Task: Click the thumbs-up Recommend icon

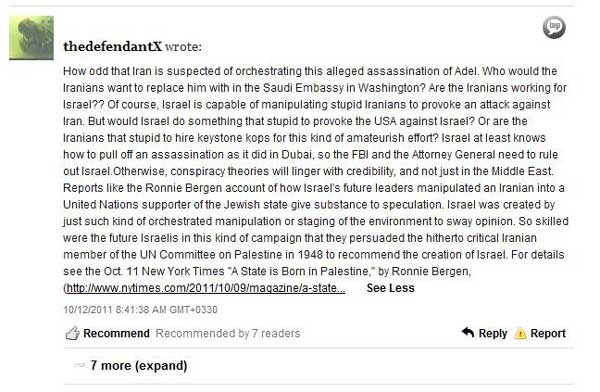Action: tap(72, 333)
